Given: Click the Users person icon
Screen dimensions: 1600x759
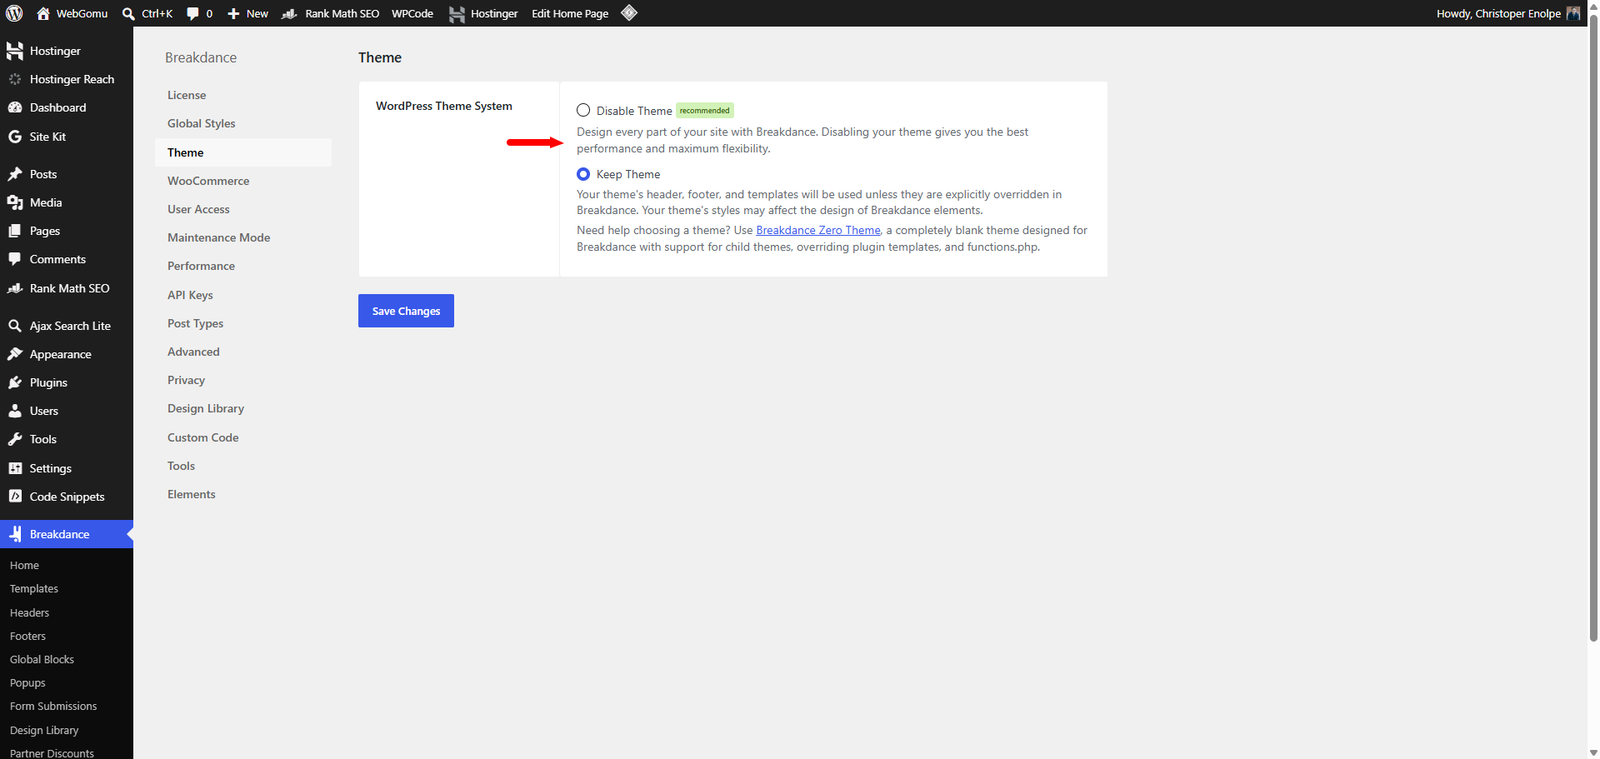Looking at the screenshot, I should coord(15,411).
